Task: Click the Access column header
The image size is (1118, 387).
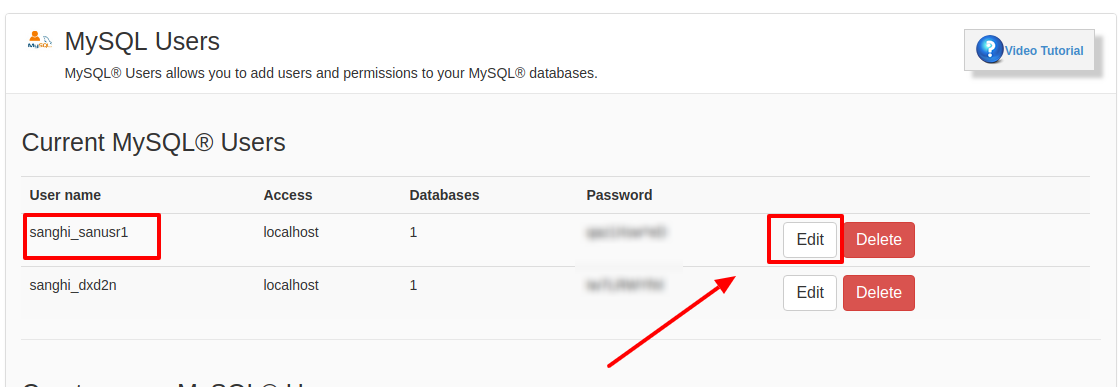Action: (x=288, y=195)
